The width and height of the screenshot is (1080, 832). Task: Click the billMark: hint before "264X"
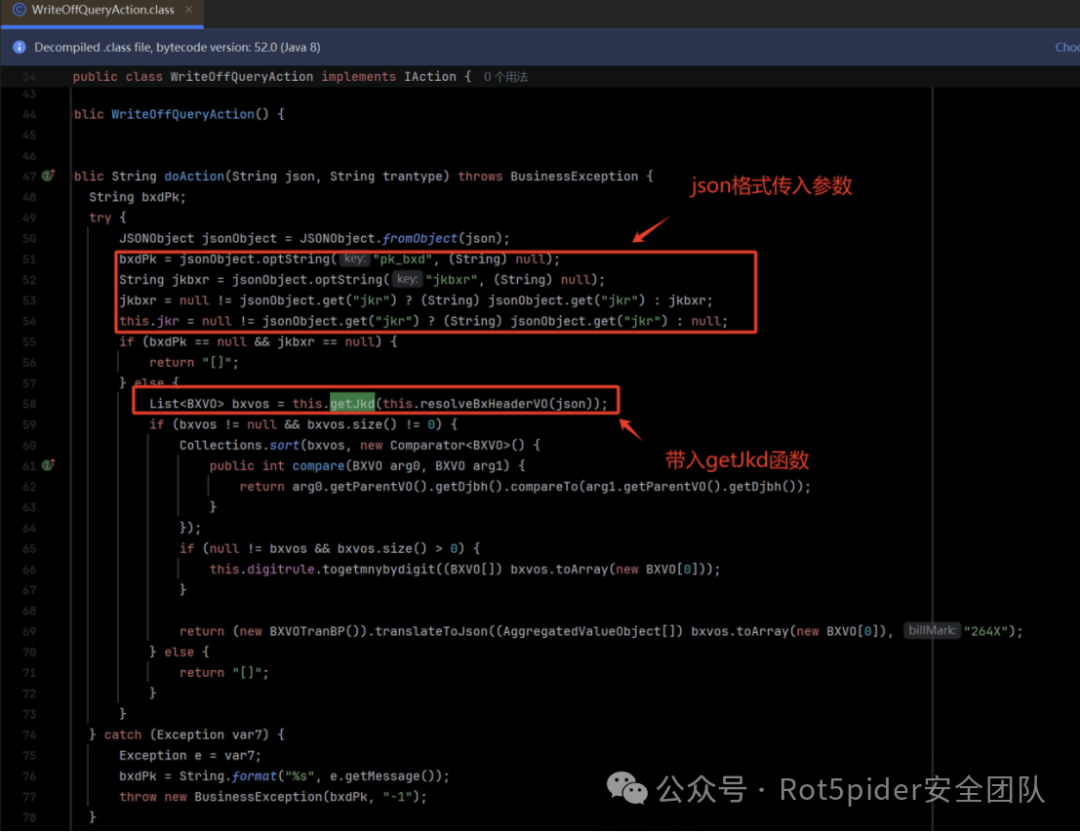pyautogui.click(x=932, y=631)
